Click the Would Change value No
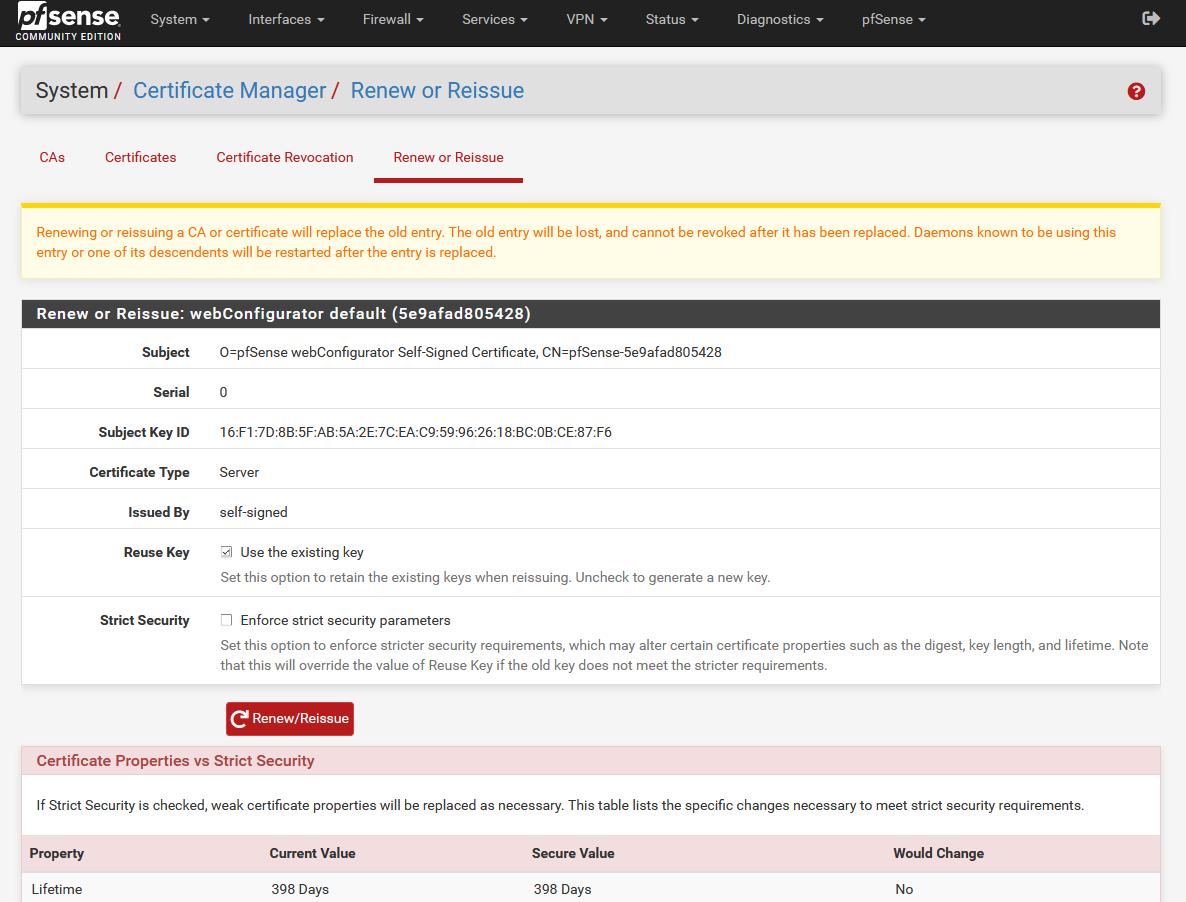This screenshot has height=902, width=1186. point(904,889)
